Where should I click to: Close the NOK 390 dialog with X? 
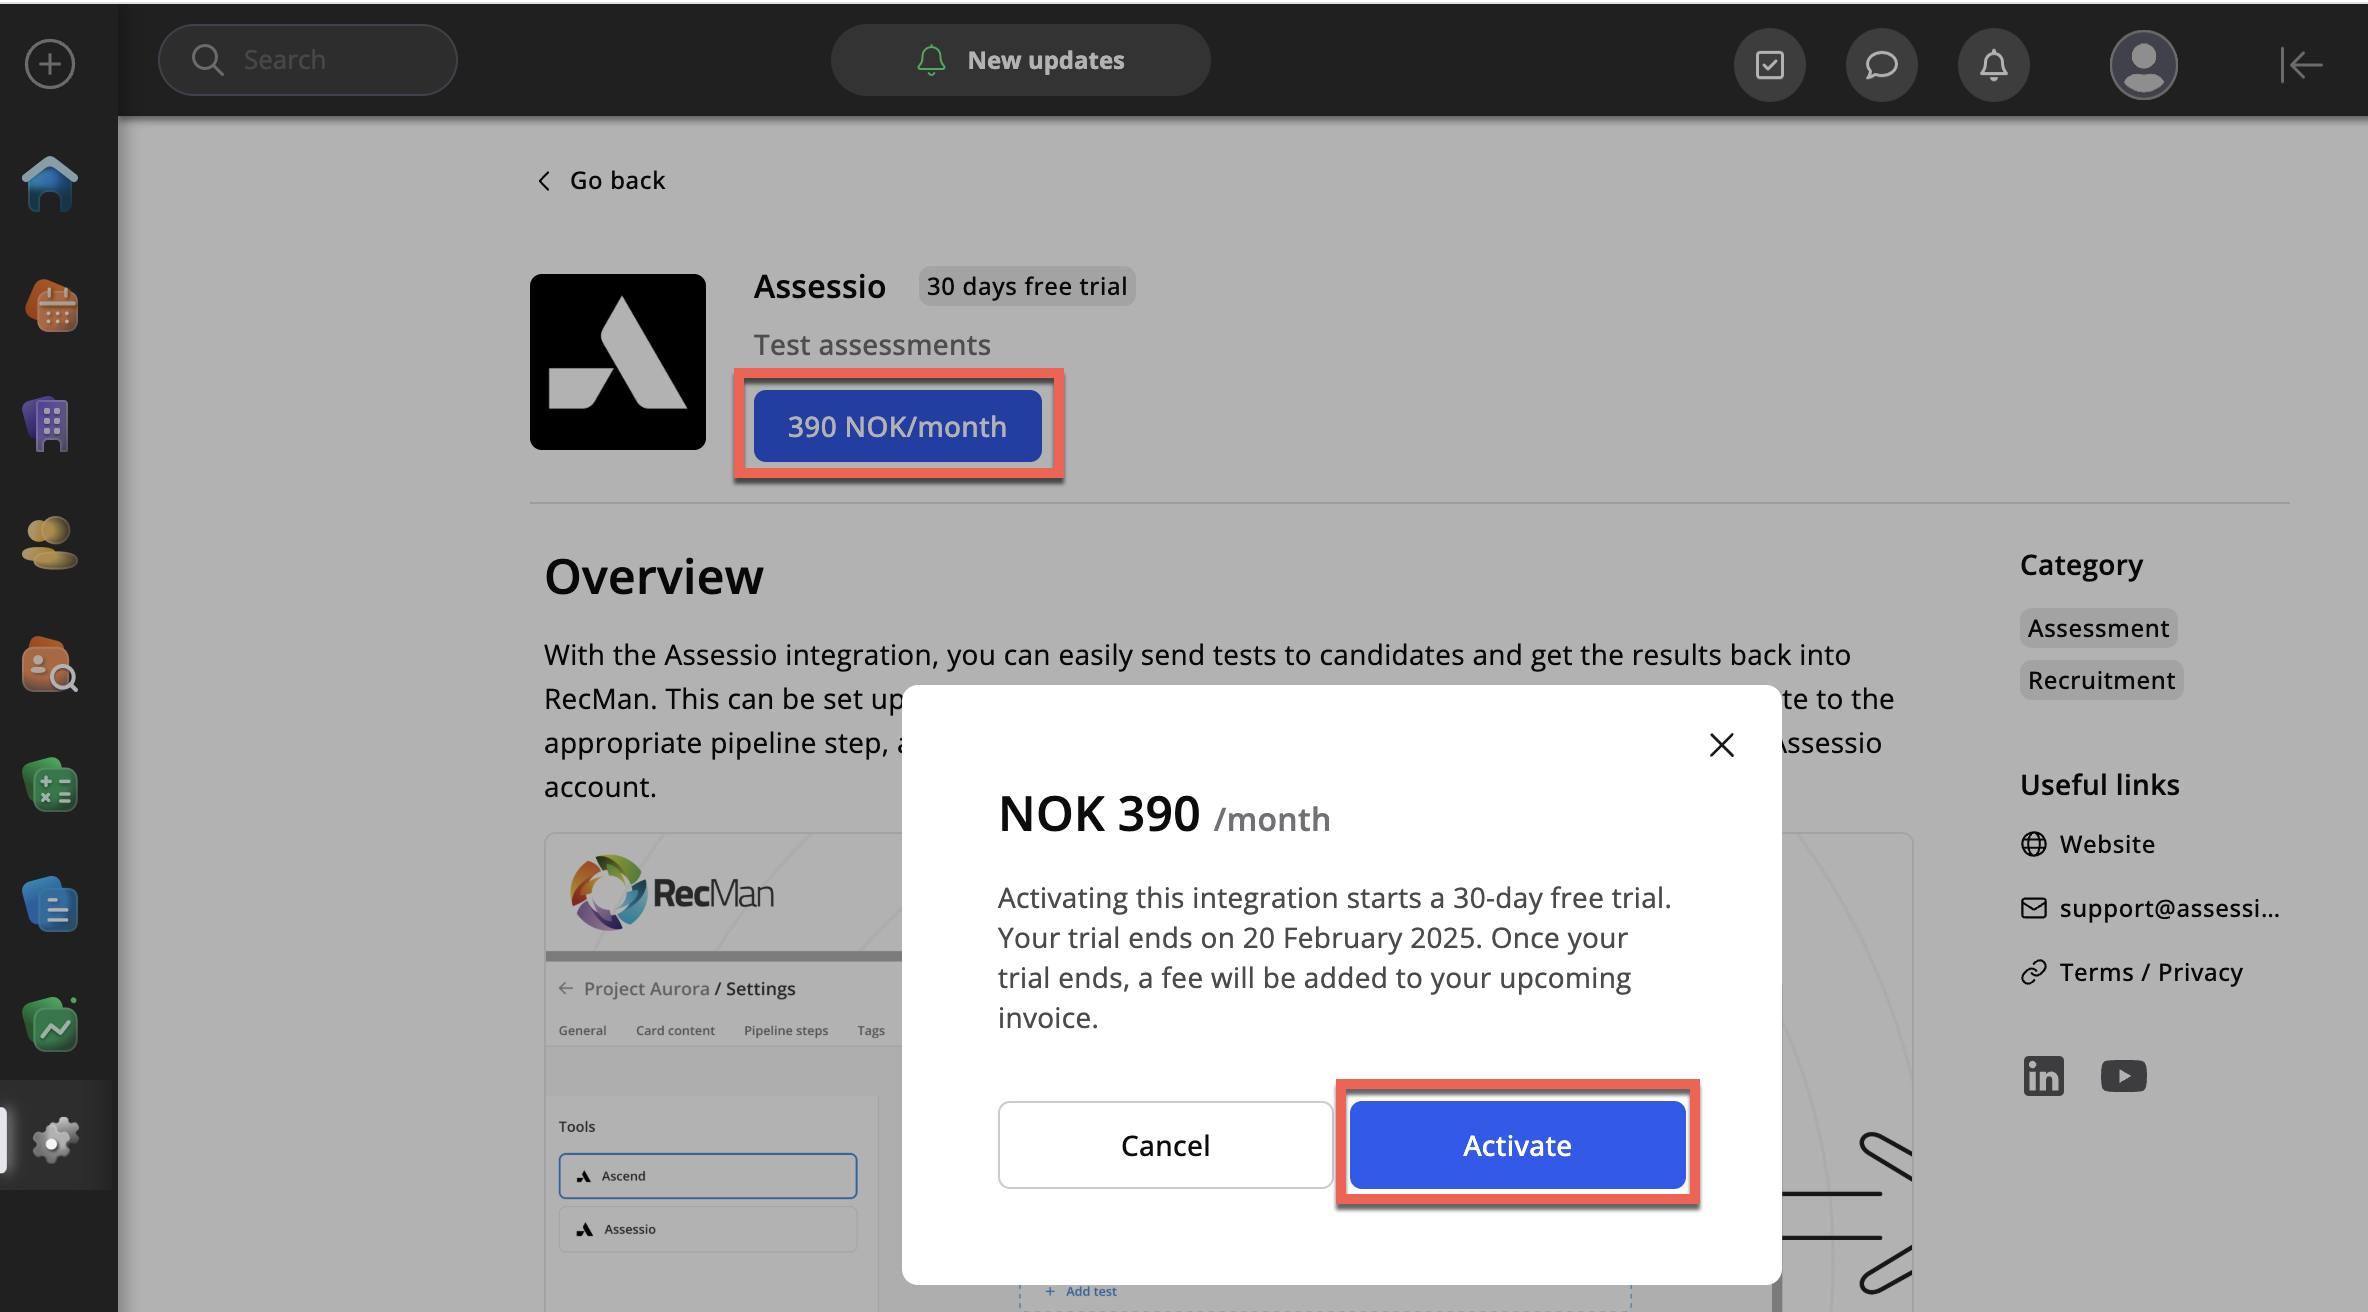(x=1721, y=745)
